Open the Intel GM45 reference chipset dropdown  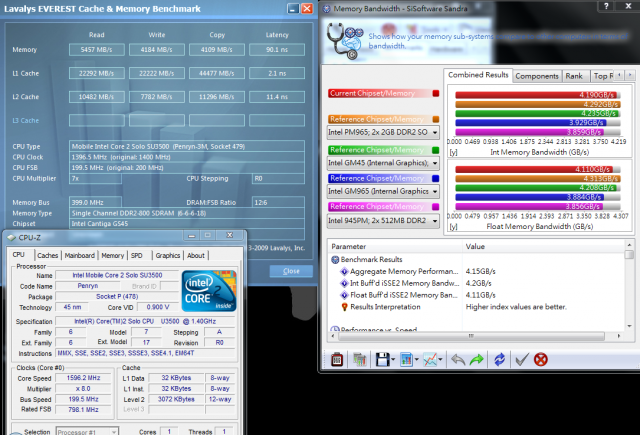point(435,163)
